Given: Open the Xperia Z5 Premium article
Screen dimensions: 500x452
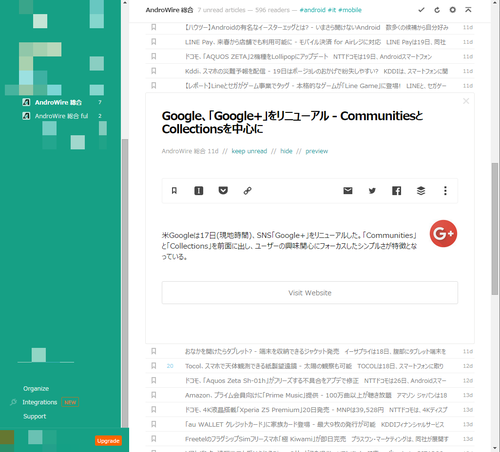Looking at the screenshot, I should coord(310,410).
